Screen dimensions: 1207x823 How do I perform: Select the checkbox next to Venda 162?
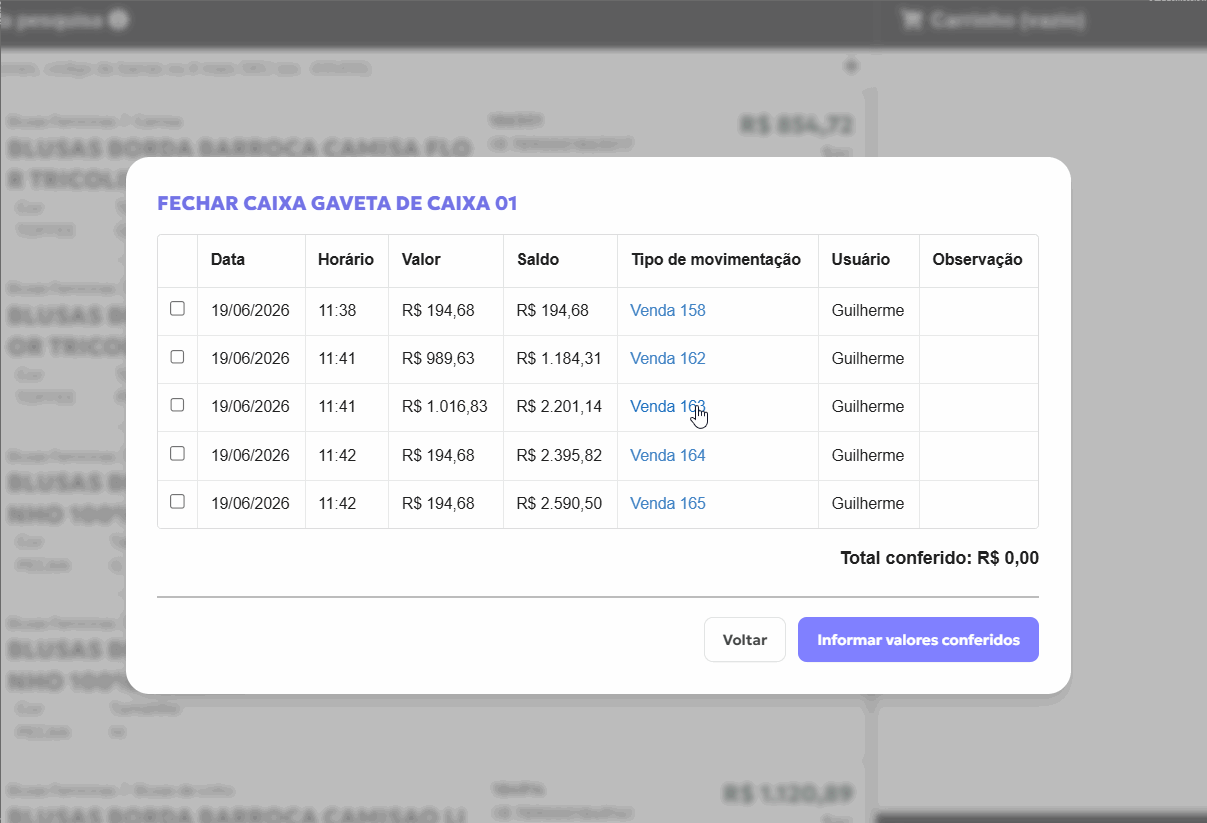tap(177, 357)
